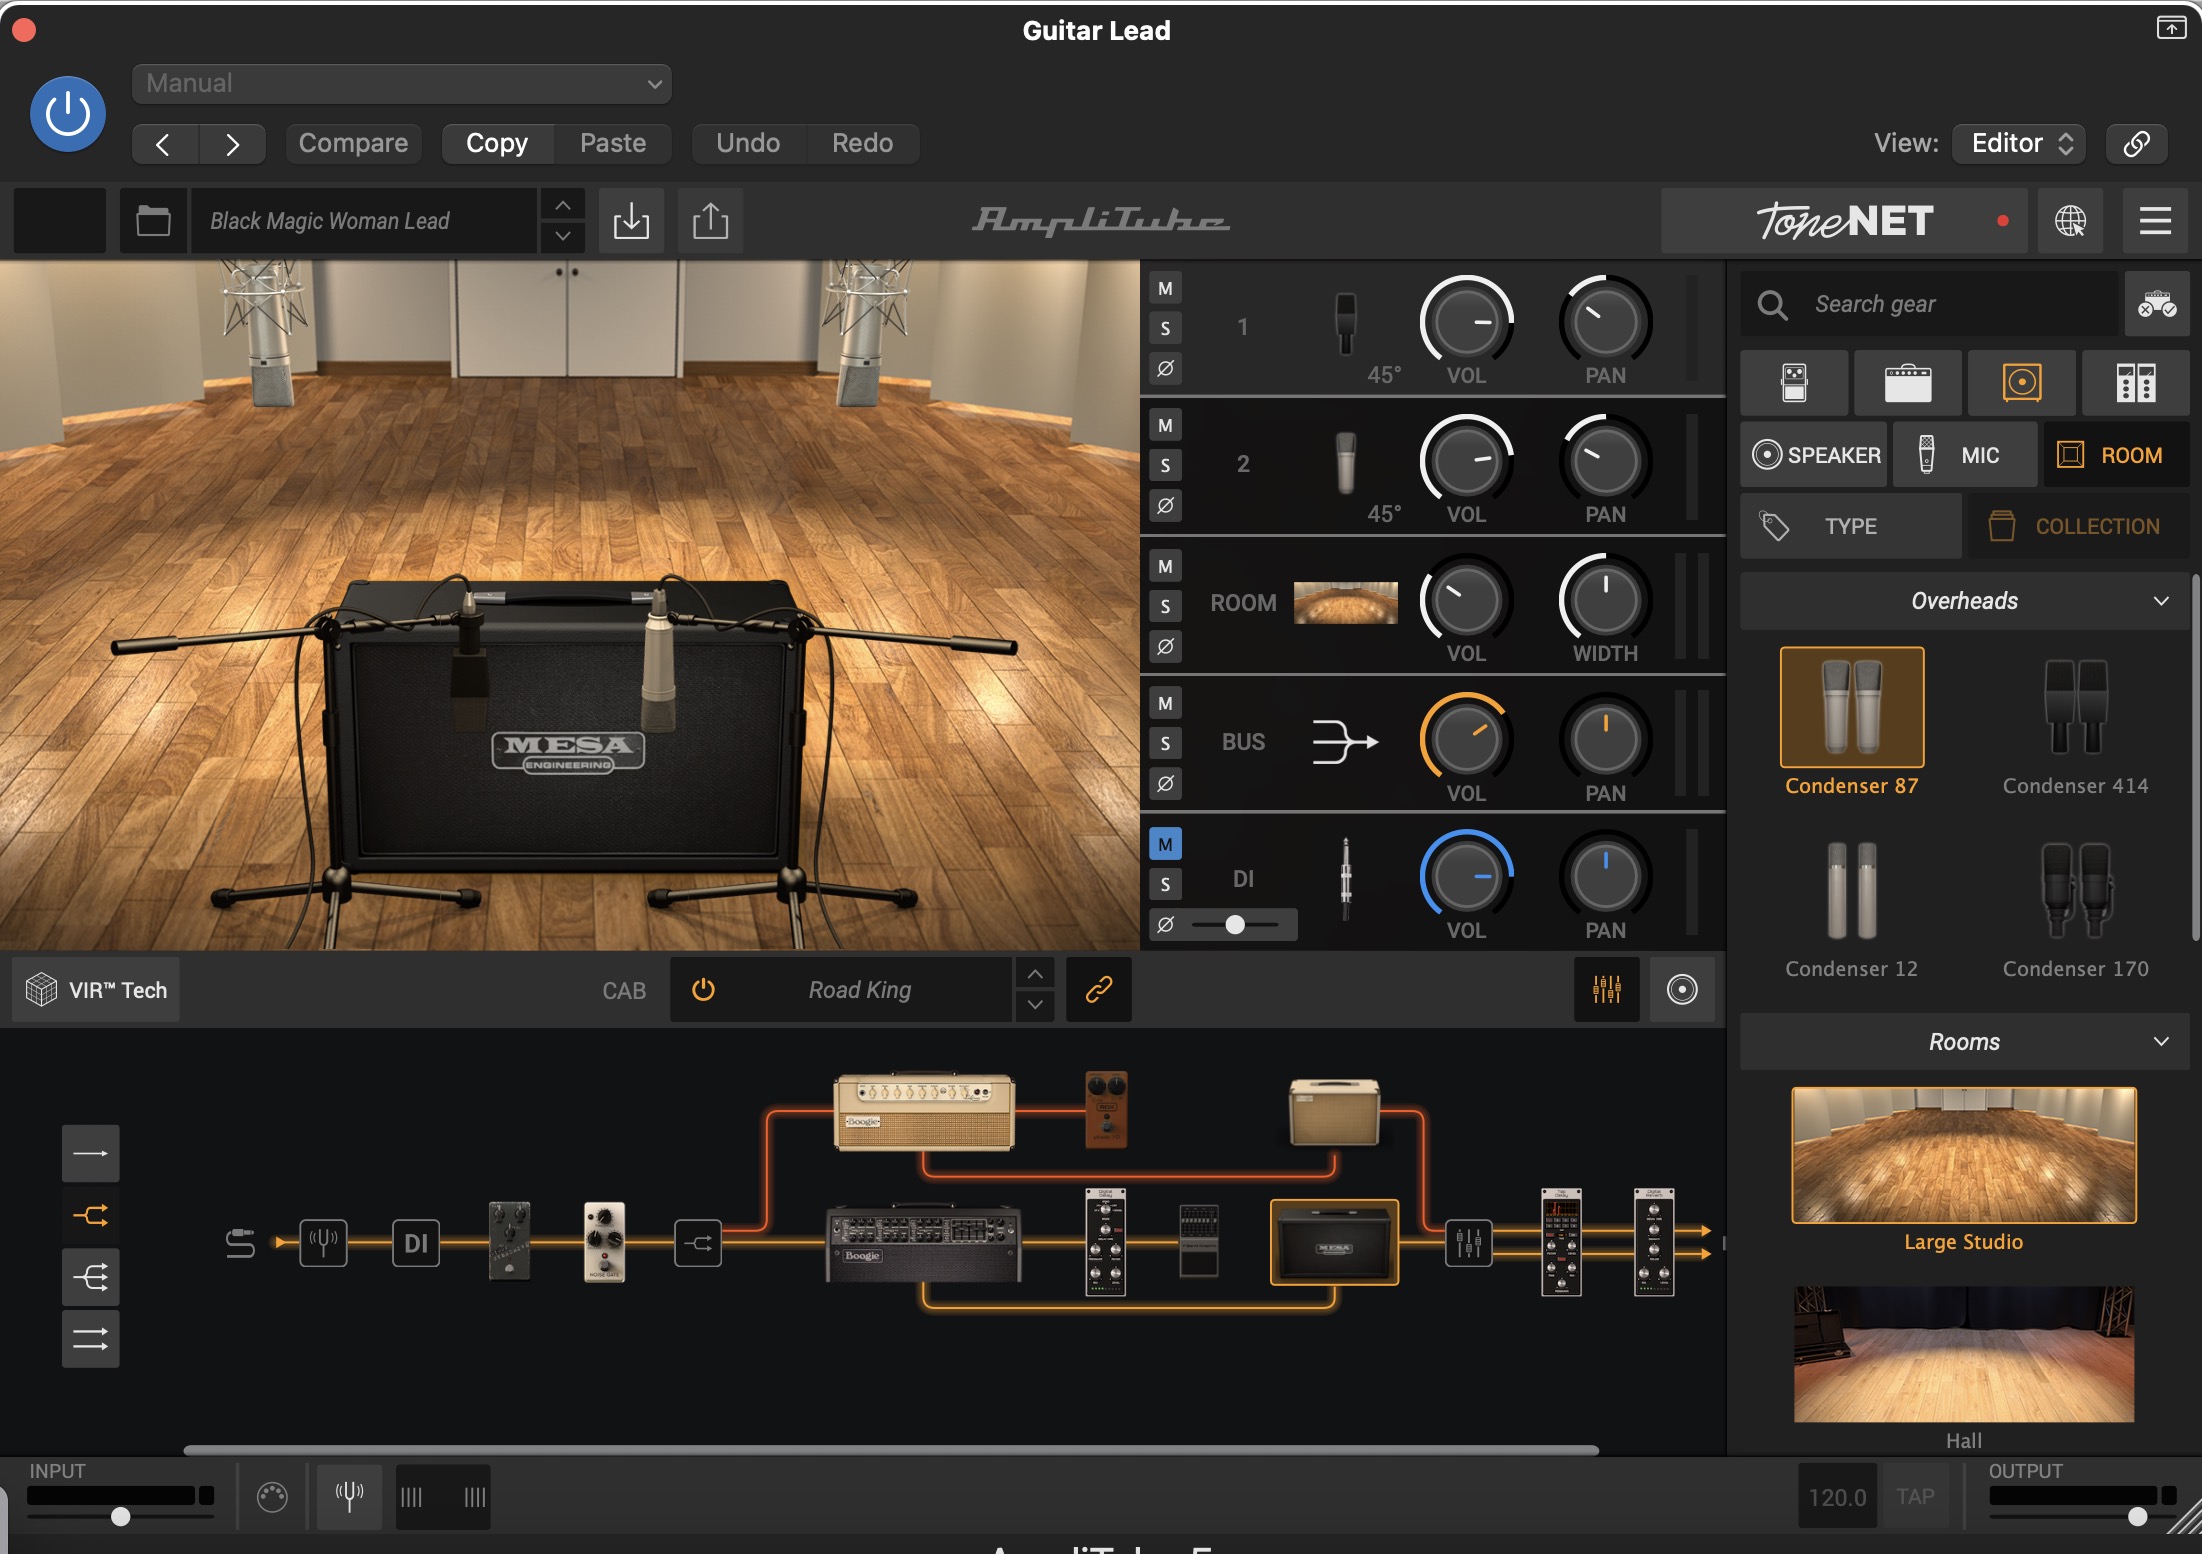Click the mic 1 microphone icon

pyautogui.click(x=1346, y=323)
